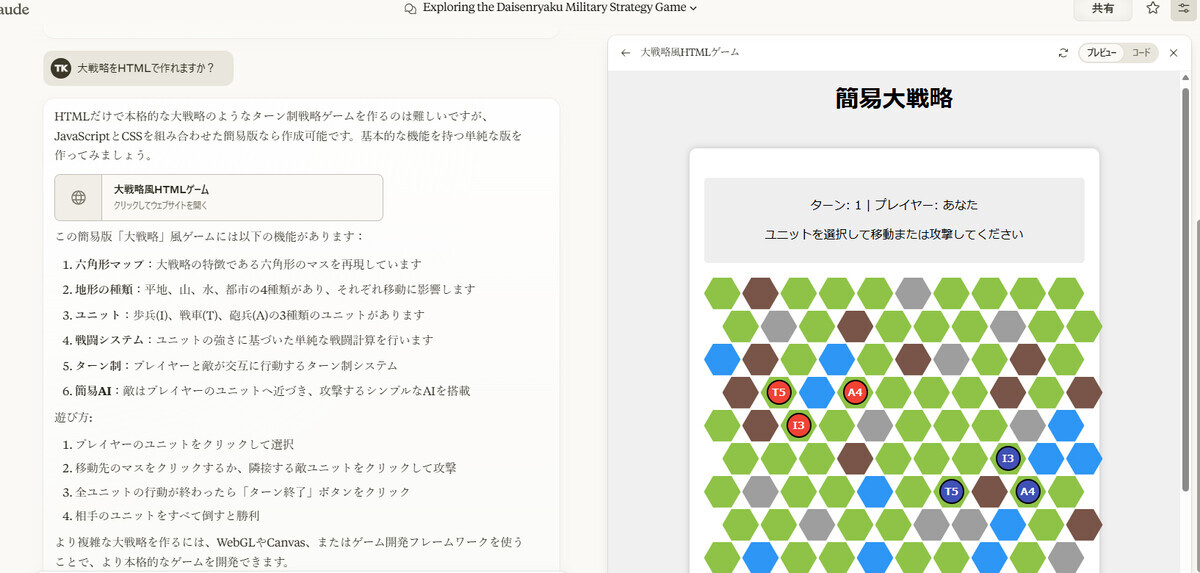1200x573 pixels.
Task: Go back using the artifact panel arrow
Action: (x=626, y=52)
